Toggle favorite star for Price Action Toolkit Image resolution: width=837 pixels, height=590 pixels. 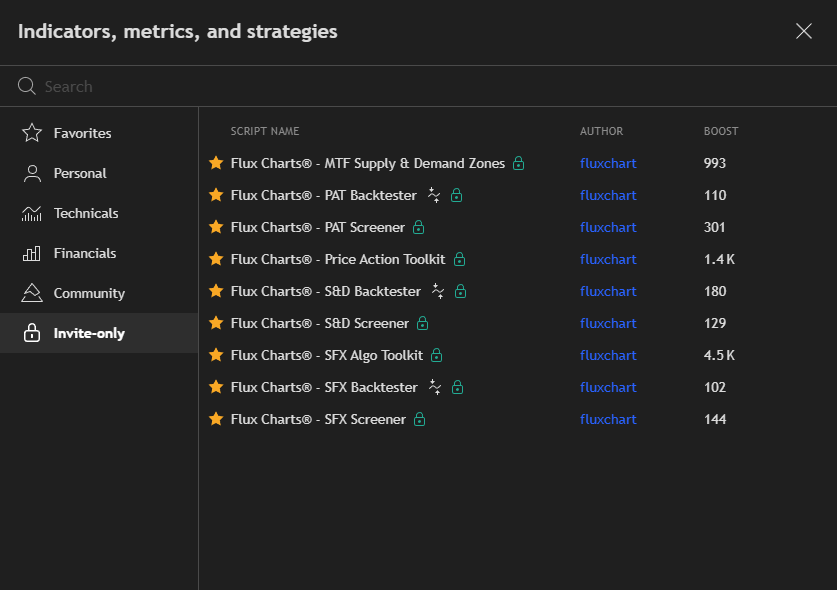click(x=216, y=259)
